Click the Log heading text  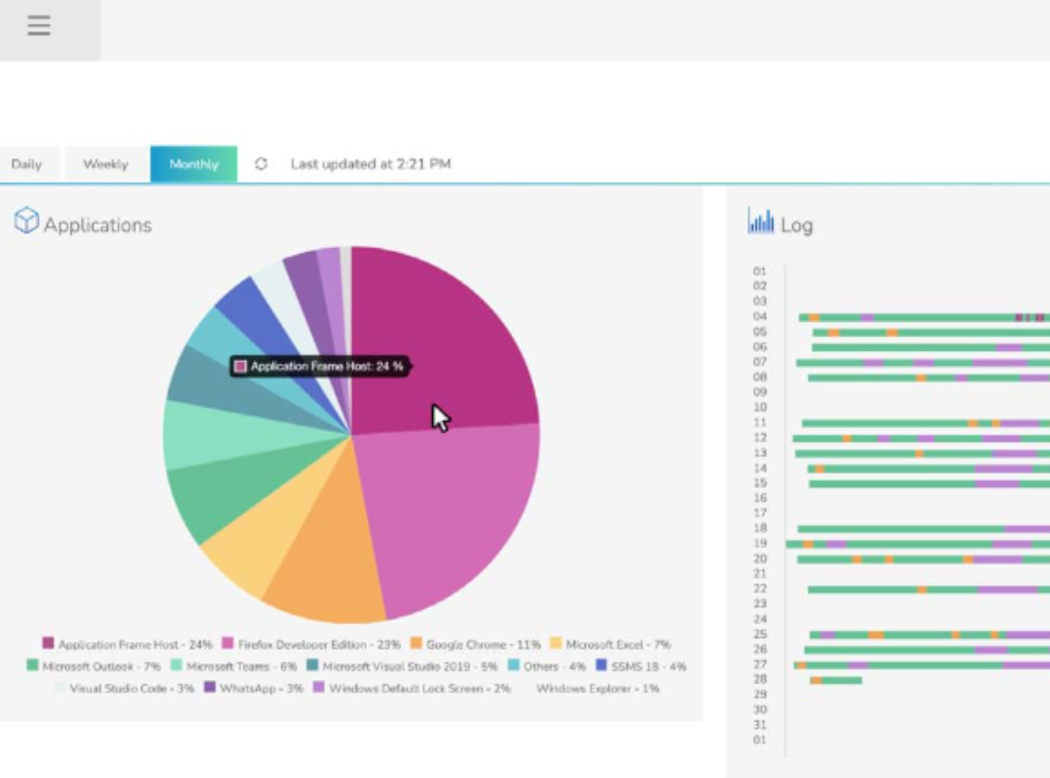797,225
